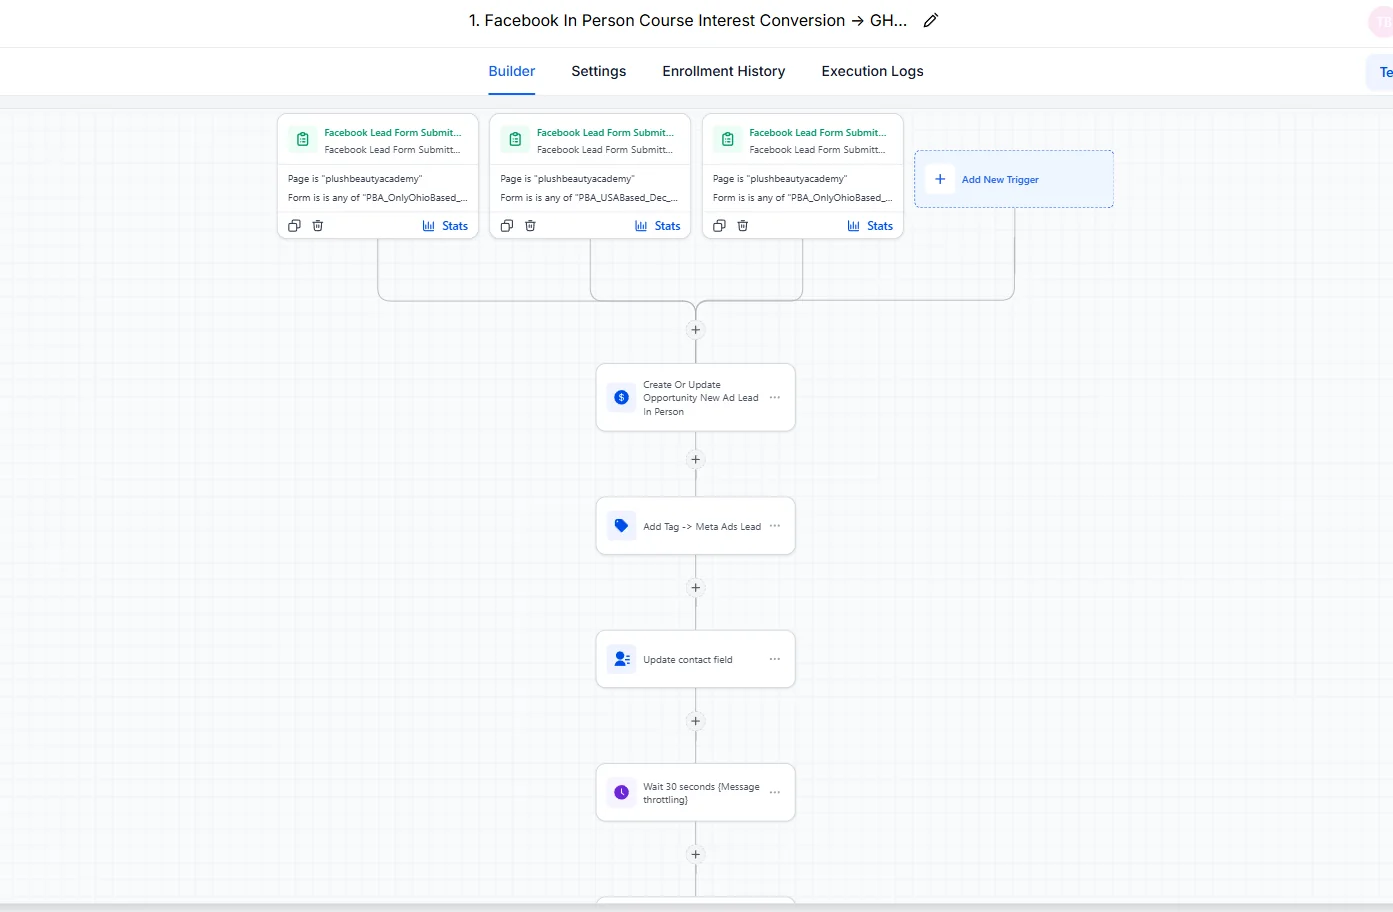Open three-dot menu for Add Tag action
1393x912 pixels.
[x=775, y=526]
